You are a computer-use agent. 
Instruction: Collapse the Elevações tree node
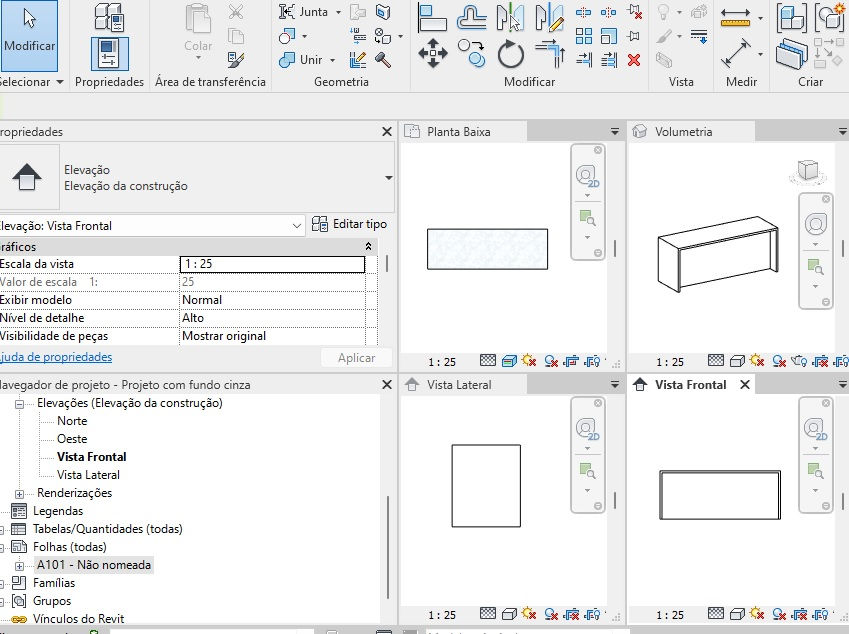point(19,403)
